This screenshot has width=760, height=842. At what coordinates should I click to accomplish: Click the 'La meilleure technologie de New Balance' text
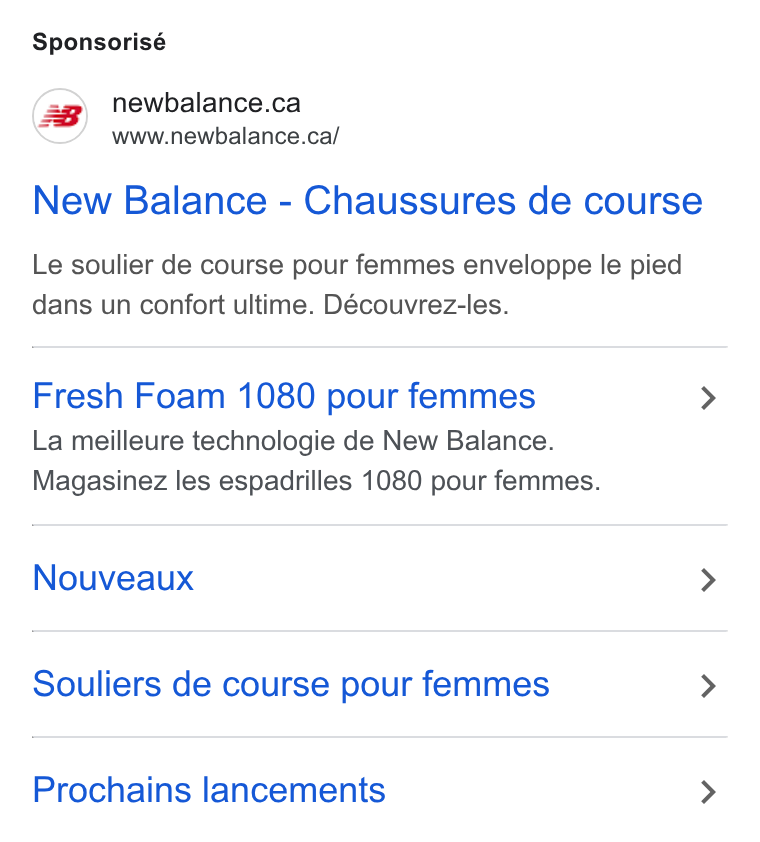click(293, 441)
